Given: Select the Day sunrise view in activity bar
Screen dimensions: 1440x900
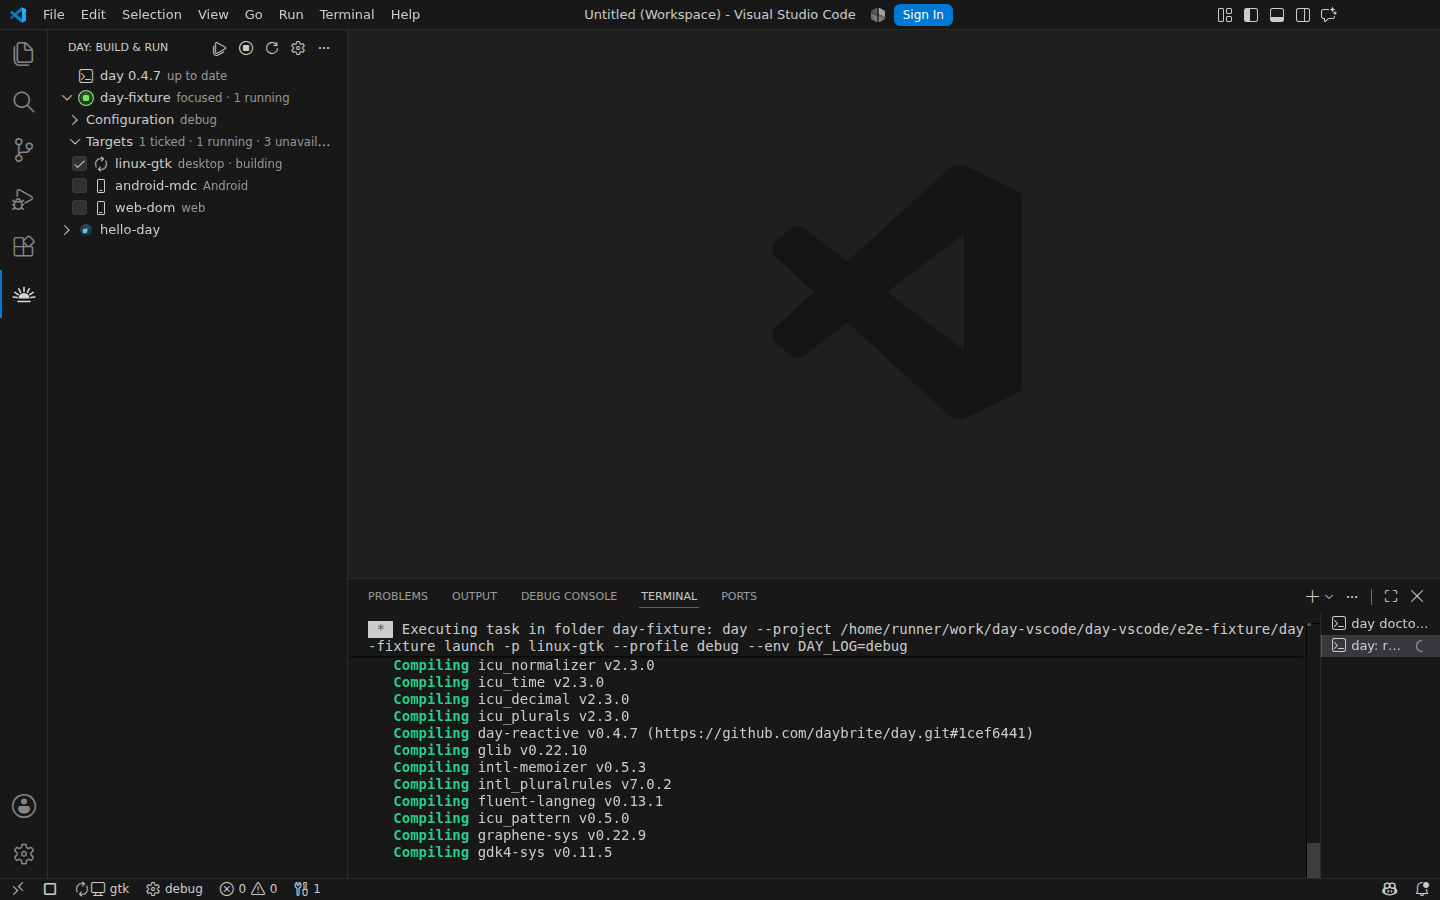Looking at the screenshot, I should tap(23, 294).
